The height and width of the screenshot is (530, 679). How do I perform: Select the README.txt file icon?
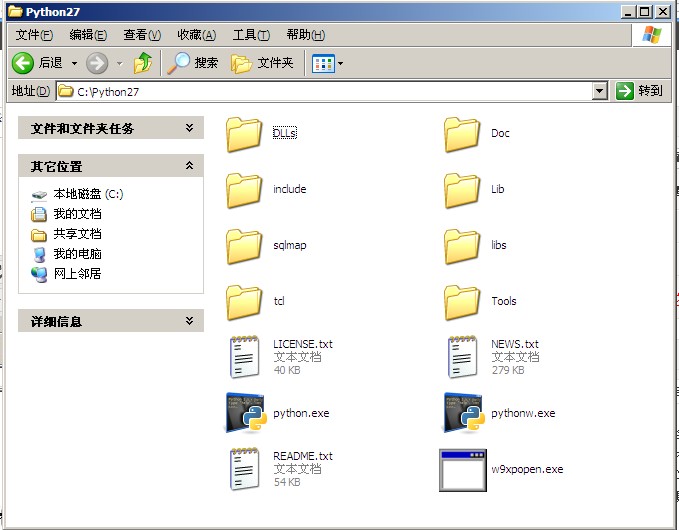[245, 469]
